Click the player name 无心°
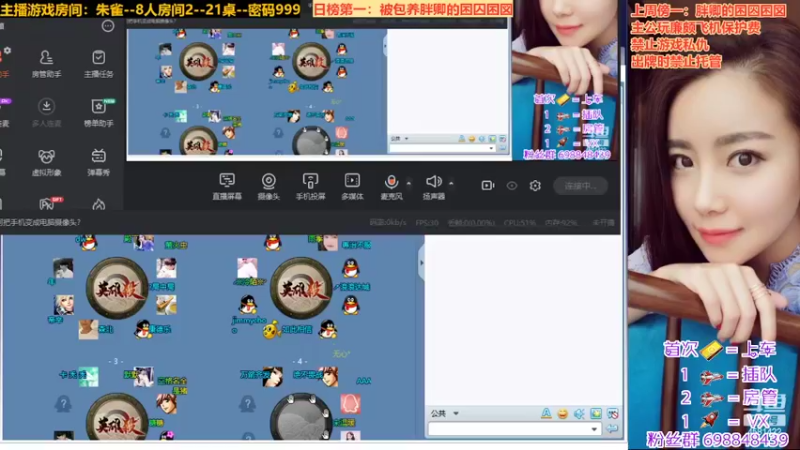The width and height of the screenshot is (800, 450). [341, 354]
